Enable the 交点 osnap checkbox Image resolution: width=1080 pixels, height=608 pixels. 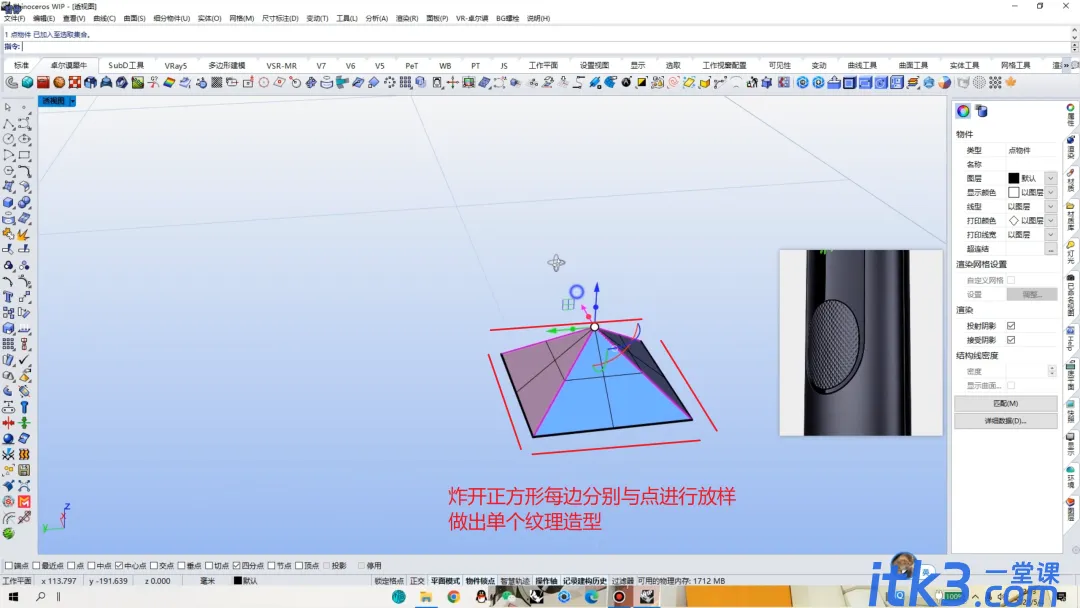(x=154, y=566)
